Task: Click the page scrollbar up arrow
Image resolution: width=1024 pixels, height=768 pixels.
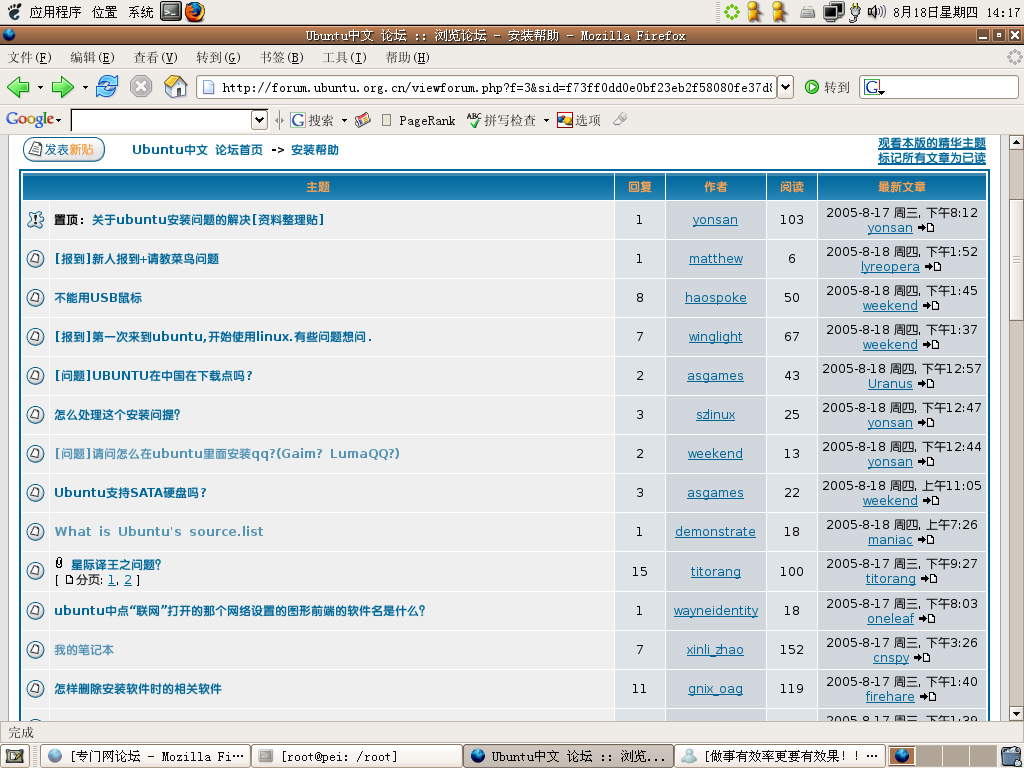Action: (1016, 142)
